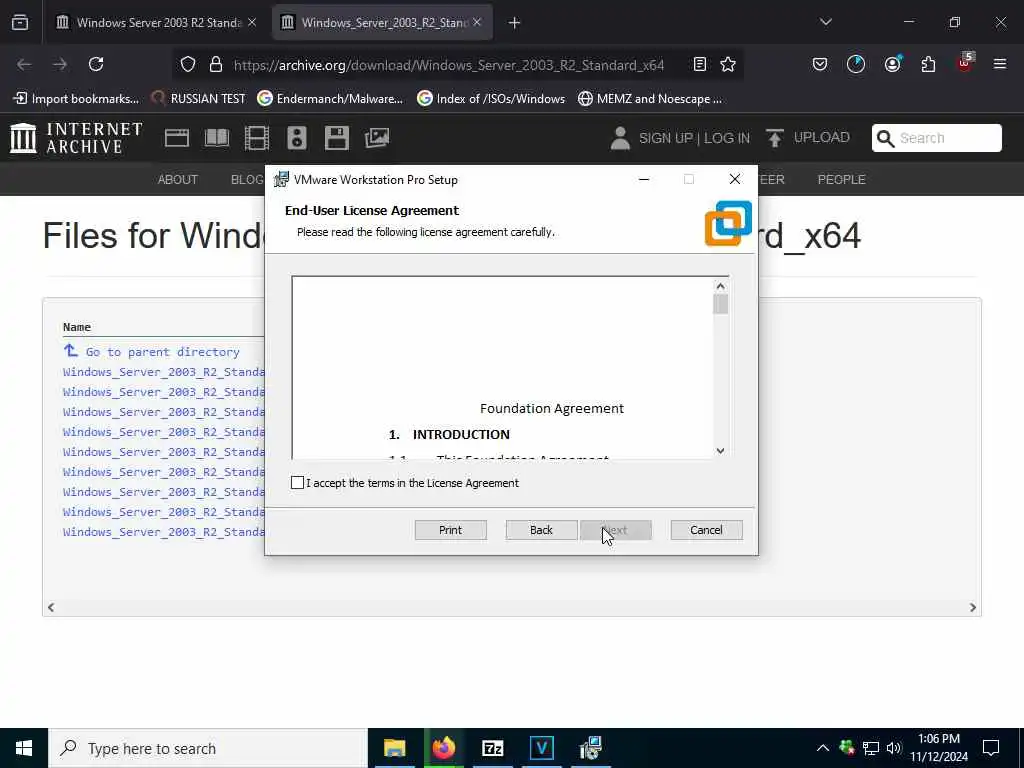This screenshot has width=1024, height=768.
Task: Close the VMware setup dialog
Action: [735, 179]
